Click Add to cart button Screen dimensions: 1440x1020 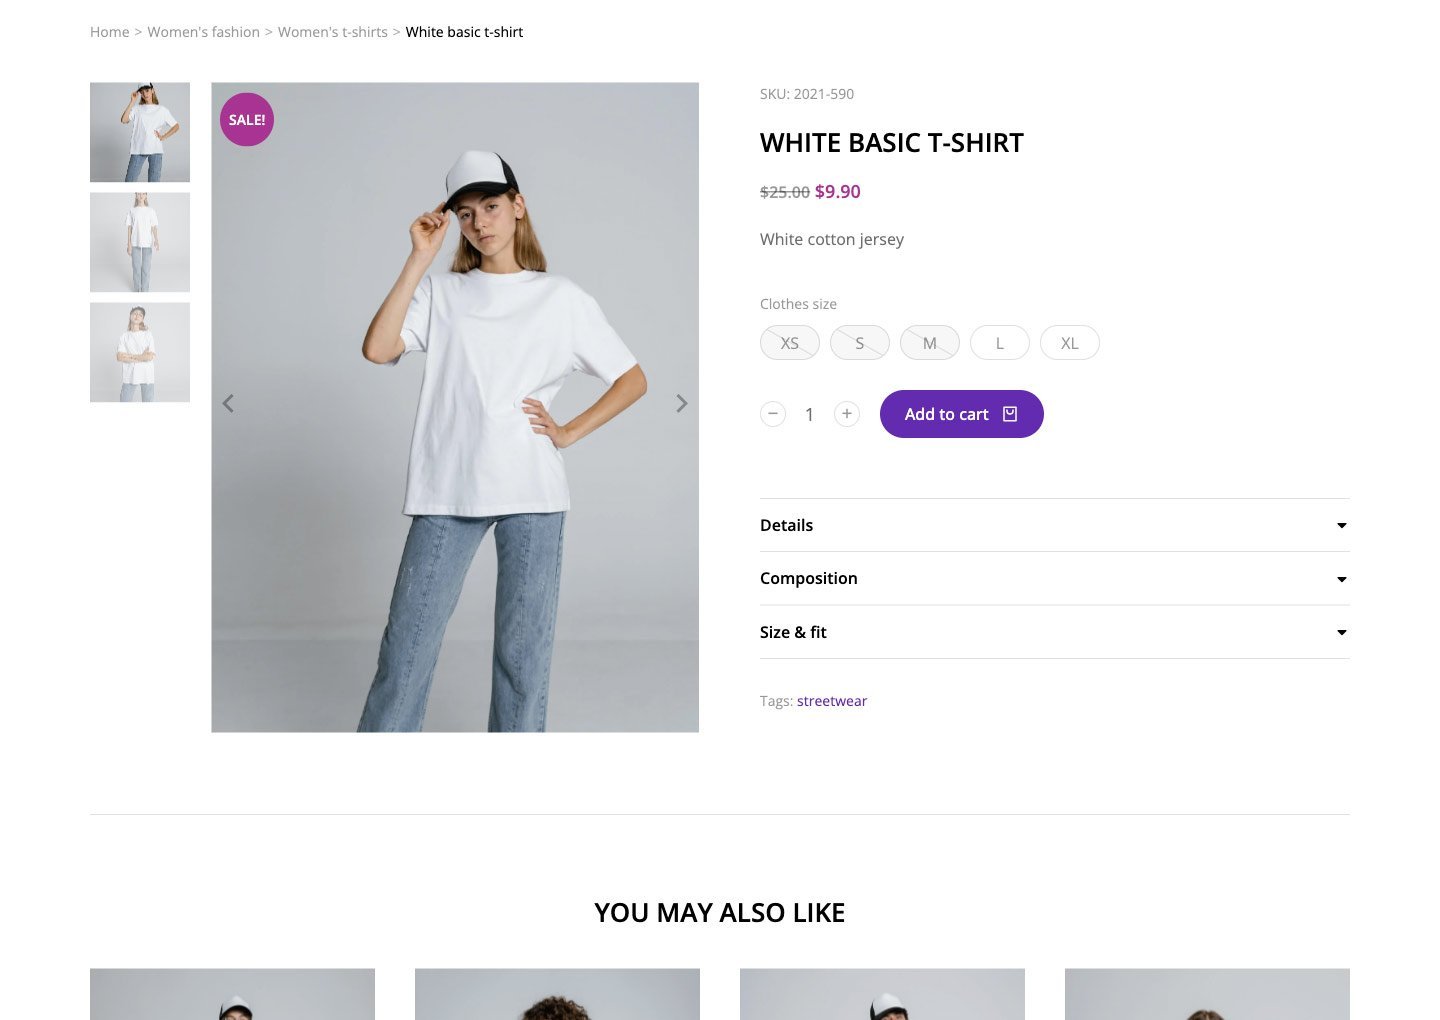click(x=961, y=414)
